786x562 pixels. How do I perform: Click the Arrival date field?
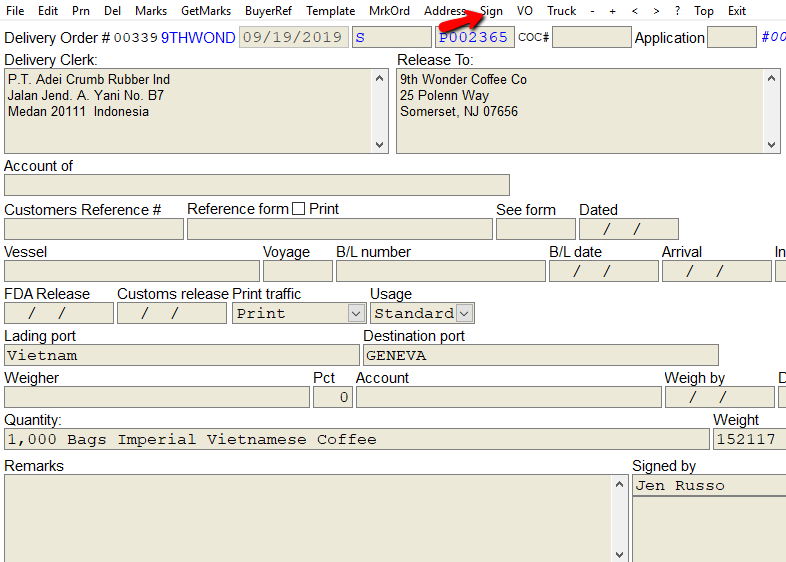(x=717, y=271)
